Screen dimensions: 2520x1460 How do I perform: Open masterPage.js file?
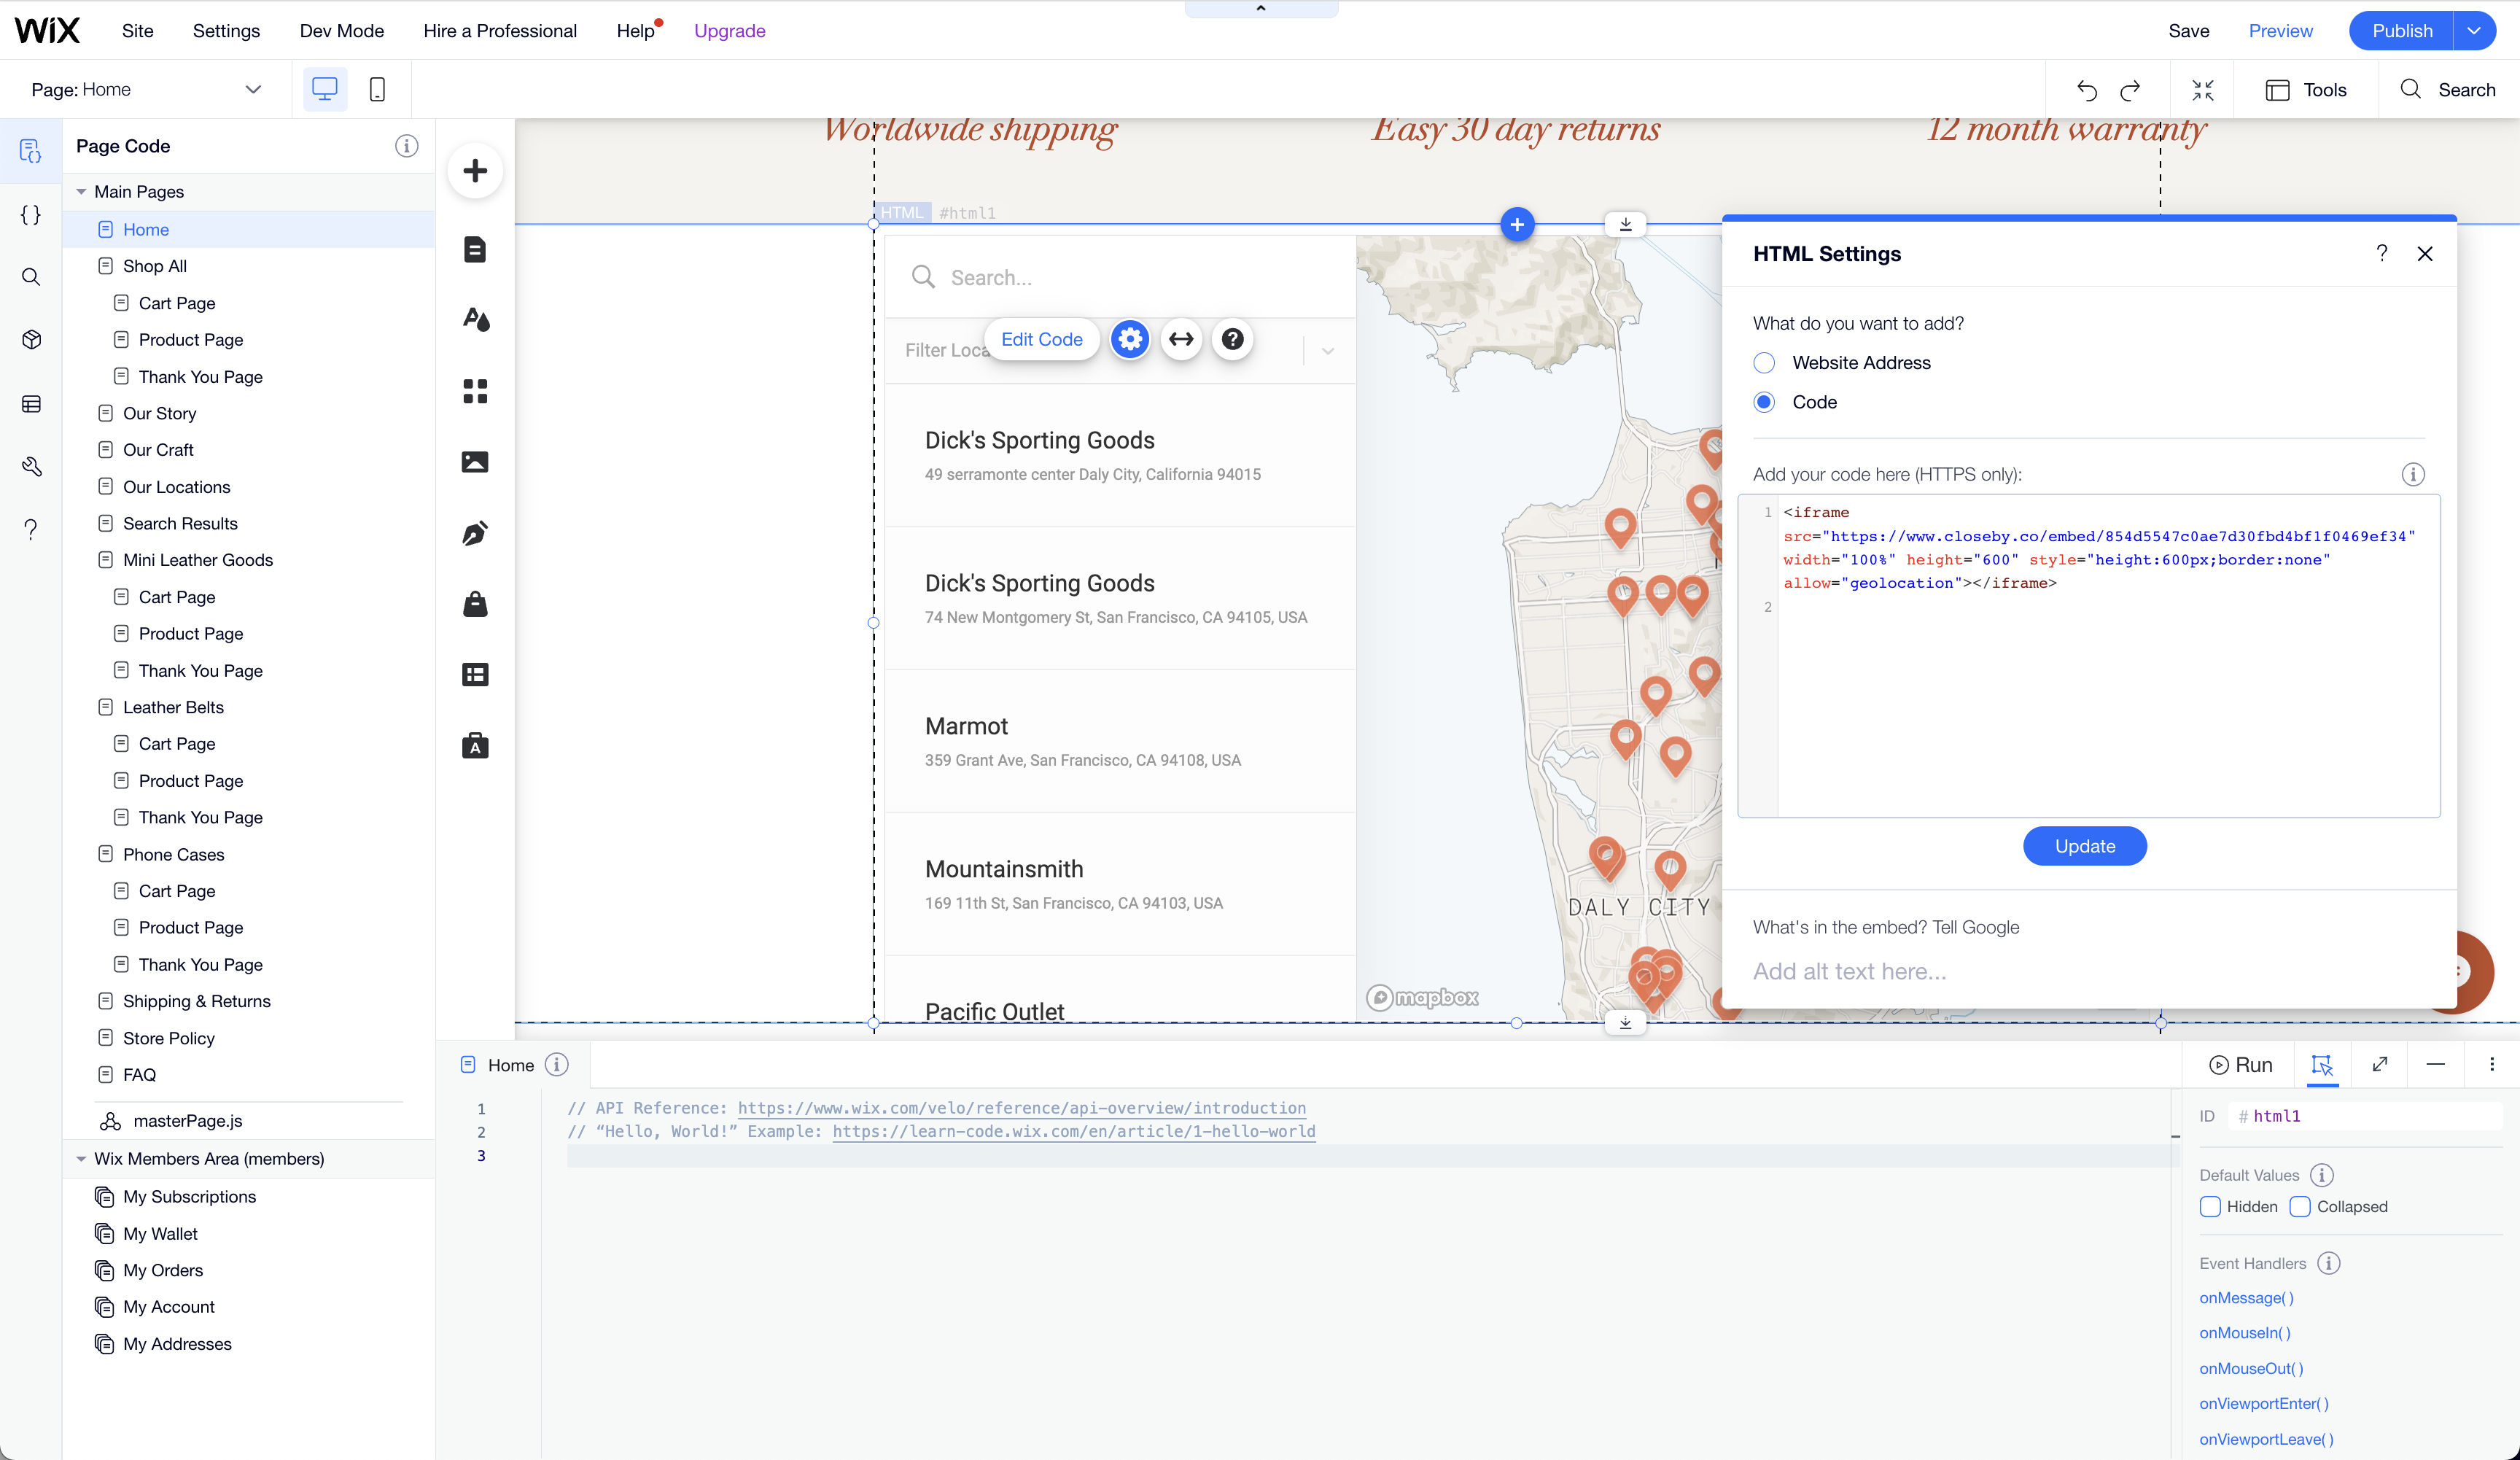point(187,1121)
